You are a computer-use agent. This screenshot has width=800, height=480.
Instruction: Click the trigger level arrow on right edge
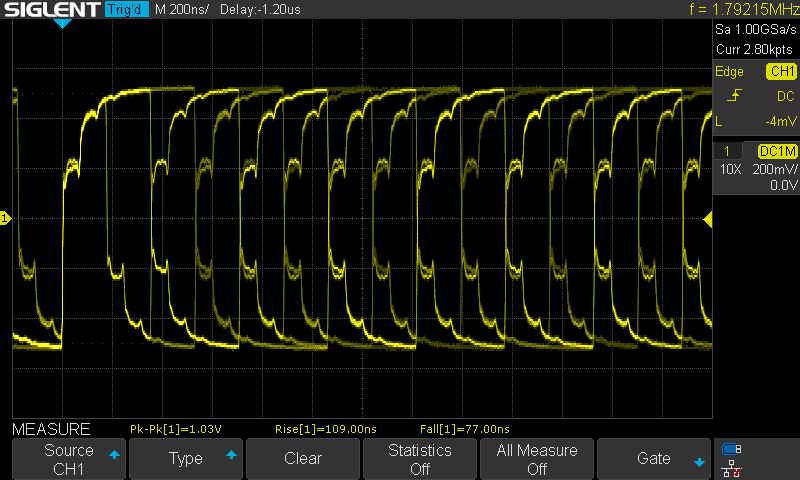(x=708, y=219)
